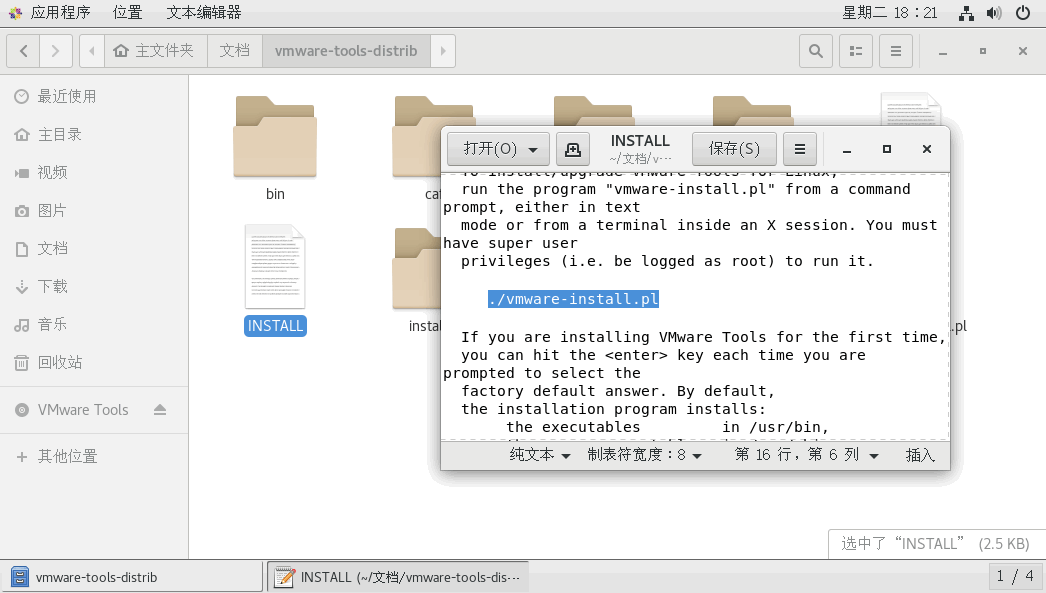
Task: Toggle the 插入 insert mode indicator
Action: coord(920,455)
